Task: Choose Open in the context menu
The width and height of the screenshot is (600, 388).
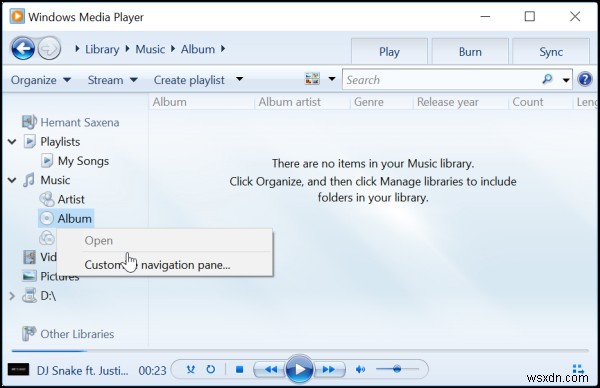Action: pyautogui.click(x=165, y=241)
